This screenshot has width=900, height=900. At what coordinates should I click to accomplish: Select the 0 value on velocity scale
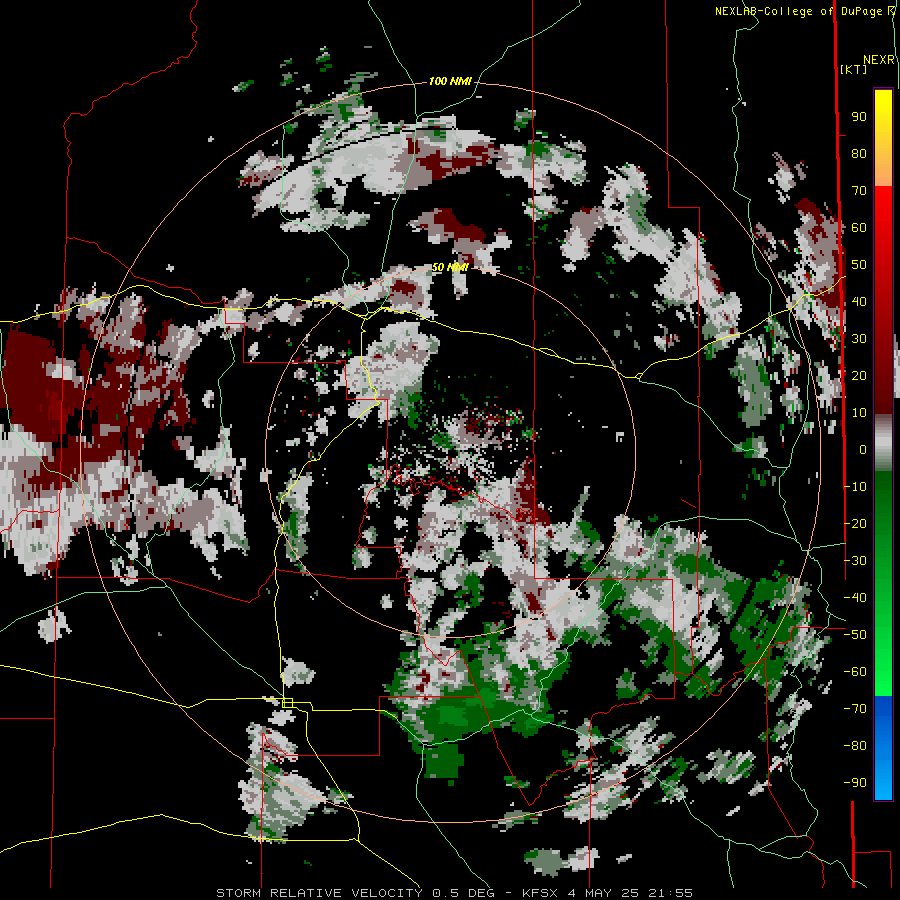[863, 450]
